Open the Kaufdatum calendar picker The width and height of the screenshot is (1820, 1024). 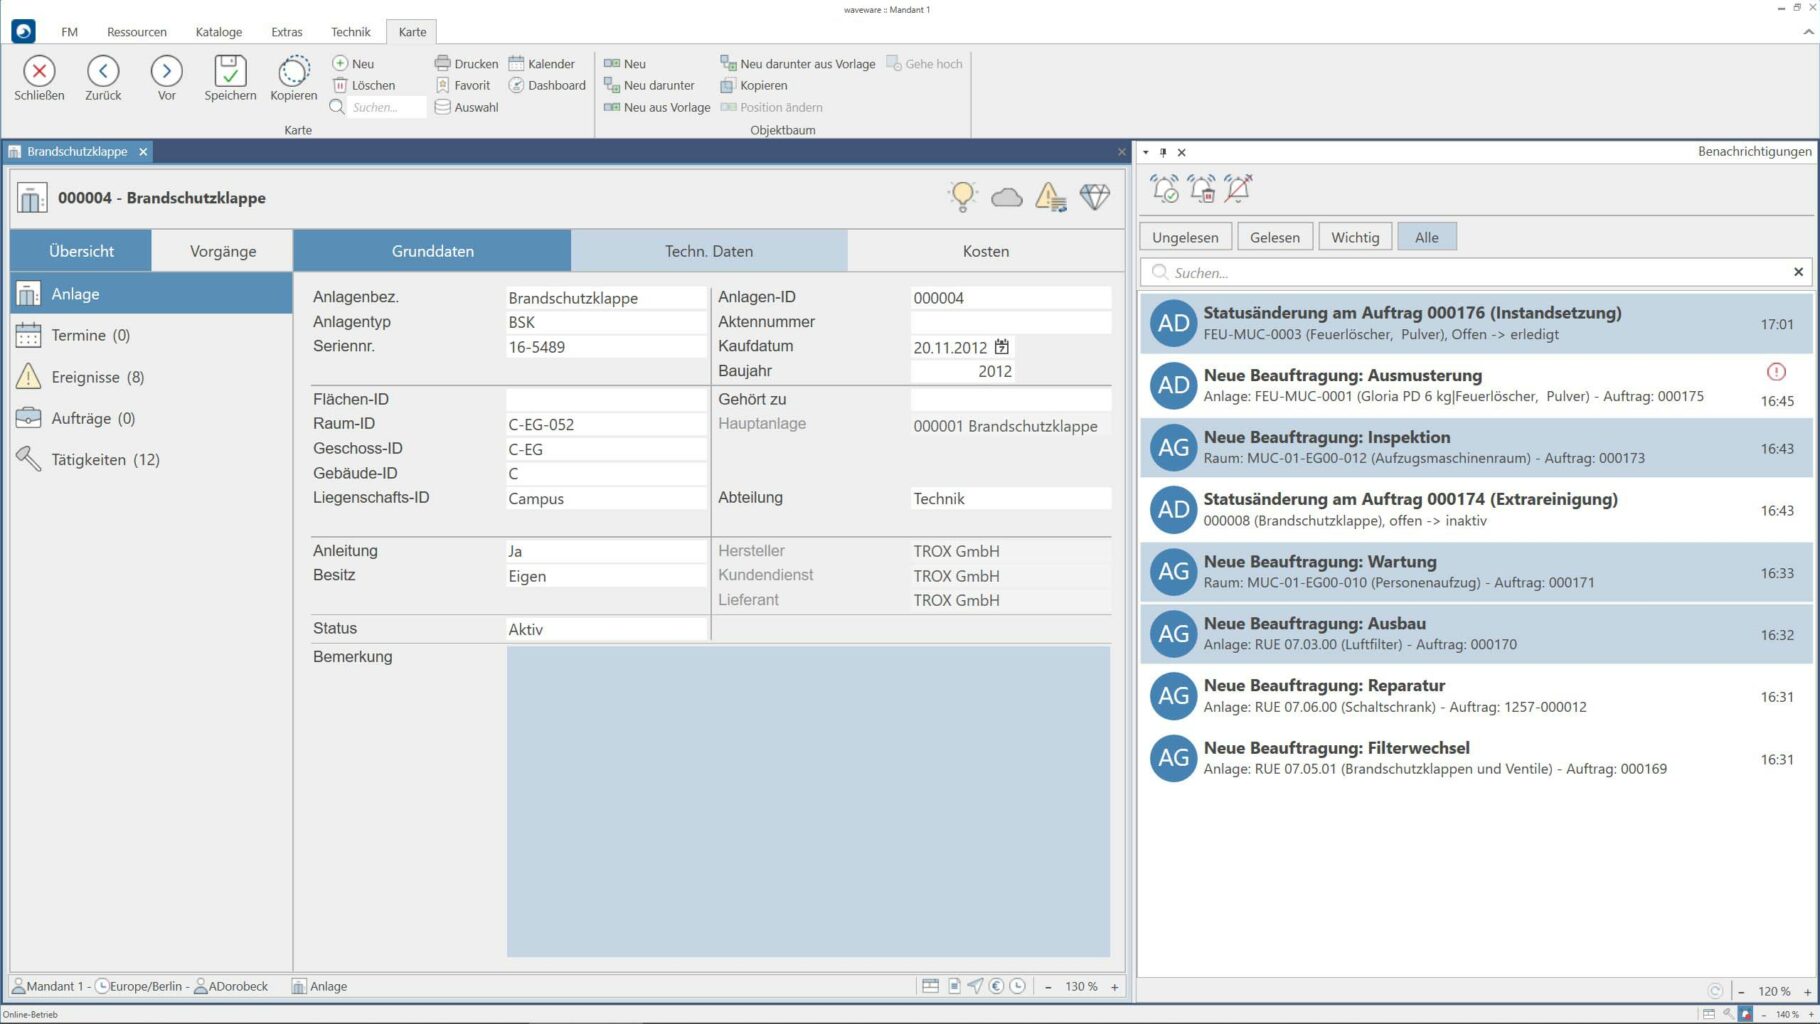point(1001,347)
